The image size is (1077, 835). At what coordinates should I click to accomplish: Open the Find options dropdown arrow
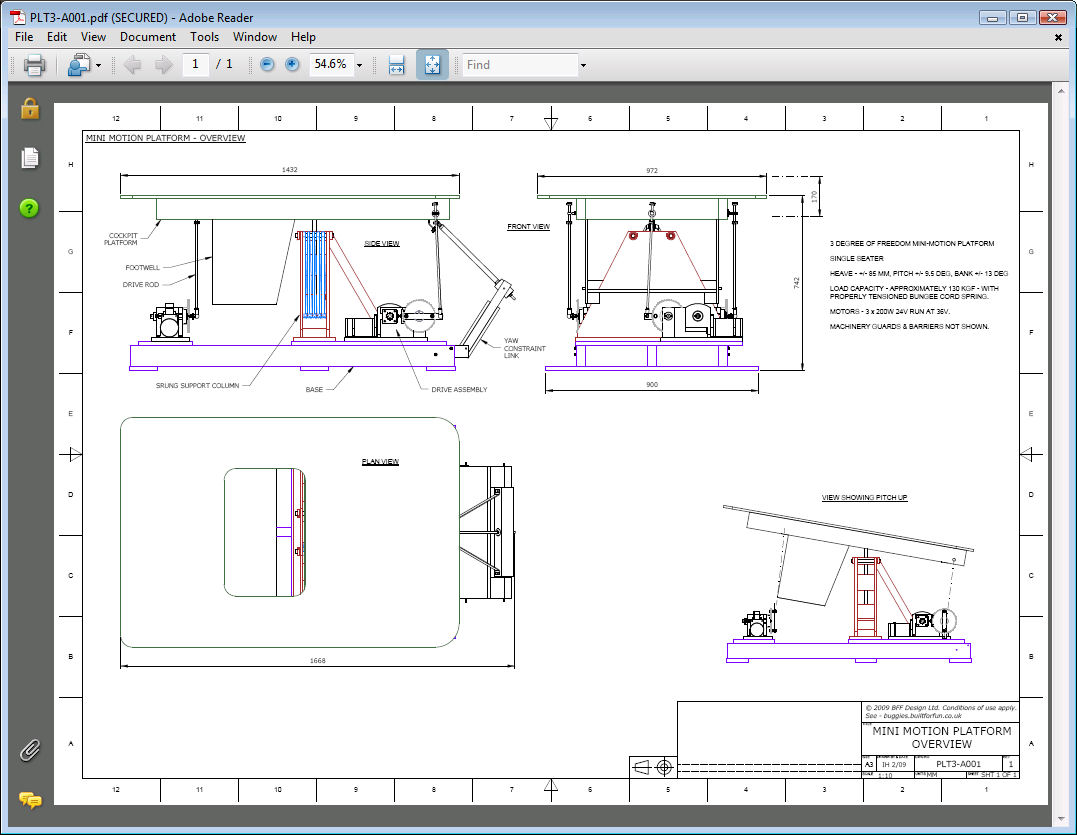582,66
